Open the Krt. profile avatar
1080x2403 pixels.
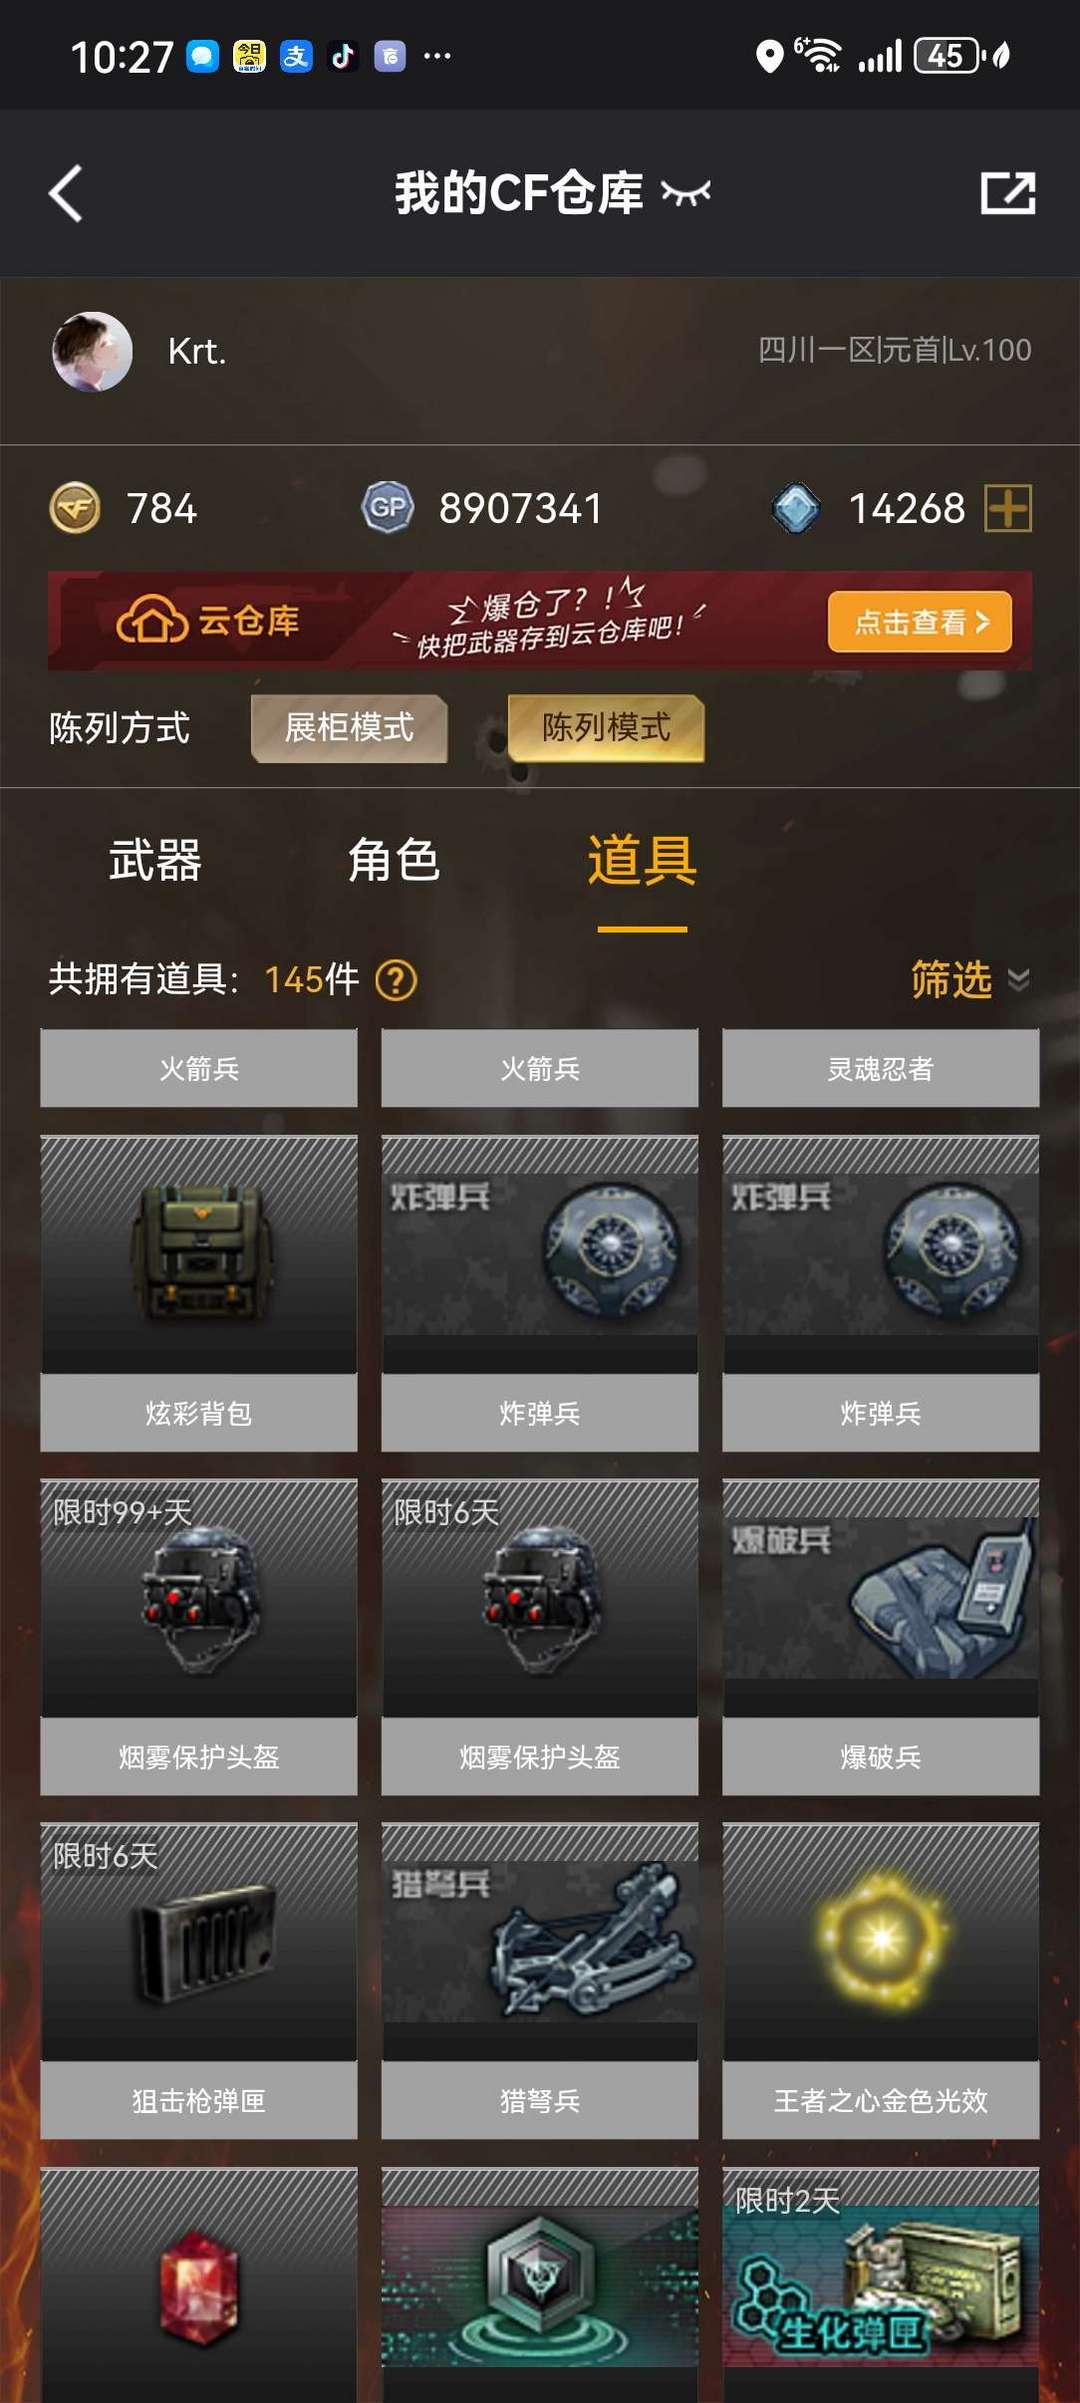[92, 352]
